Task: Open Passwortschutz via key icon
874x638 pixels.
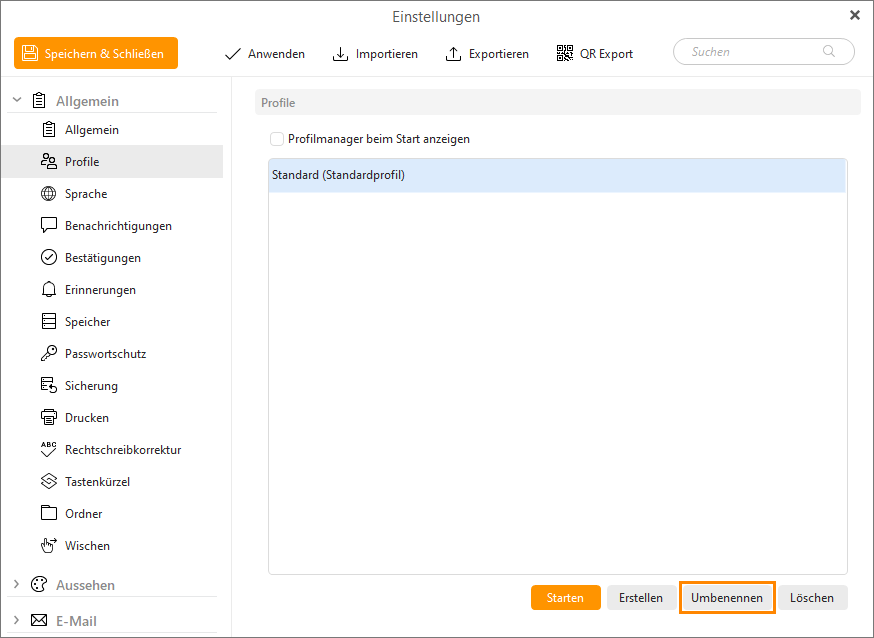Action: click(48, 354)
